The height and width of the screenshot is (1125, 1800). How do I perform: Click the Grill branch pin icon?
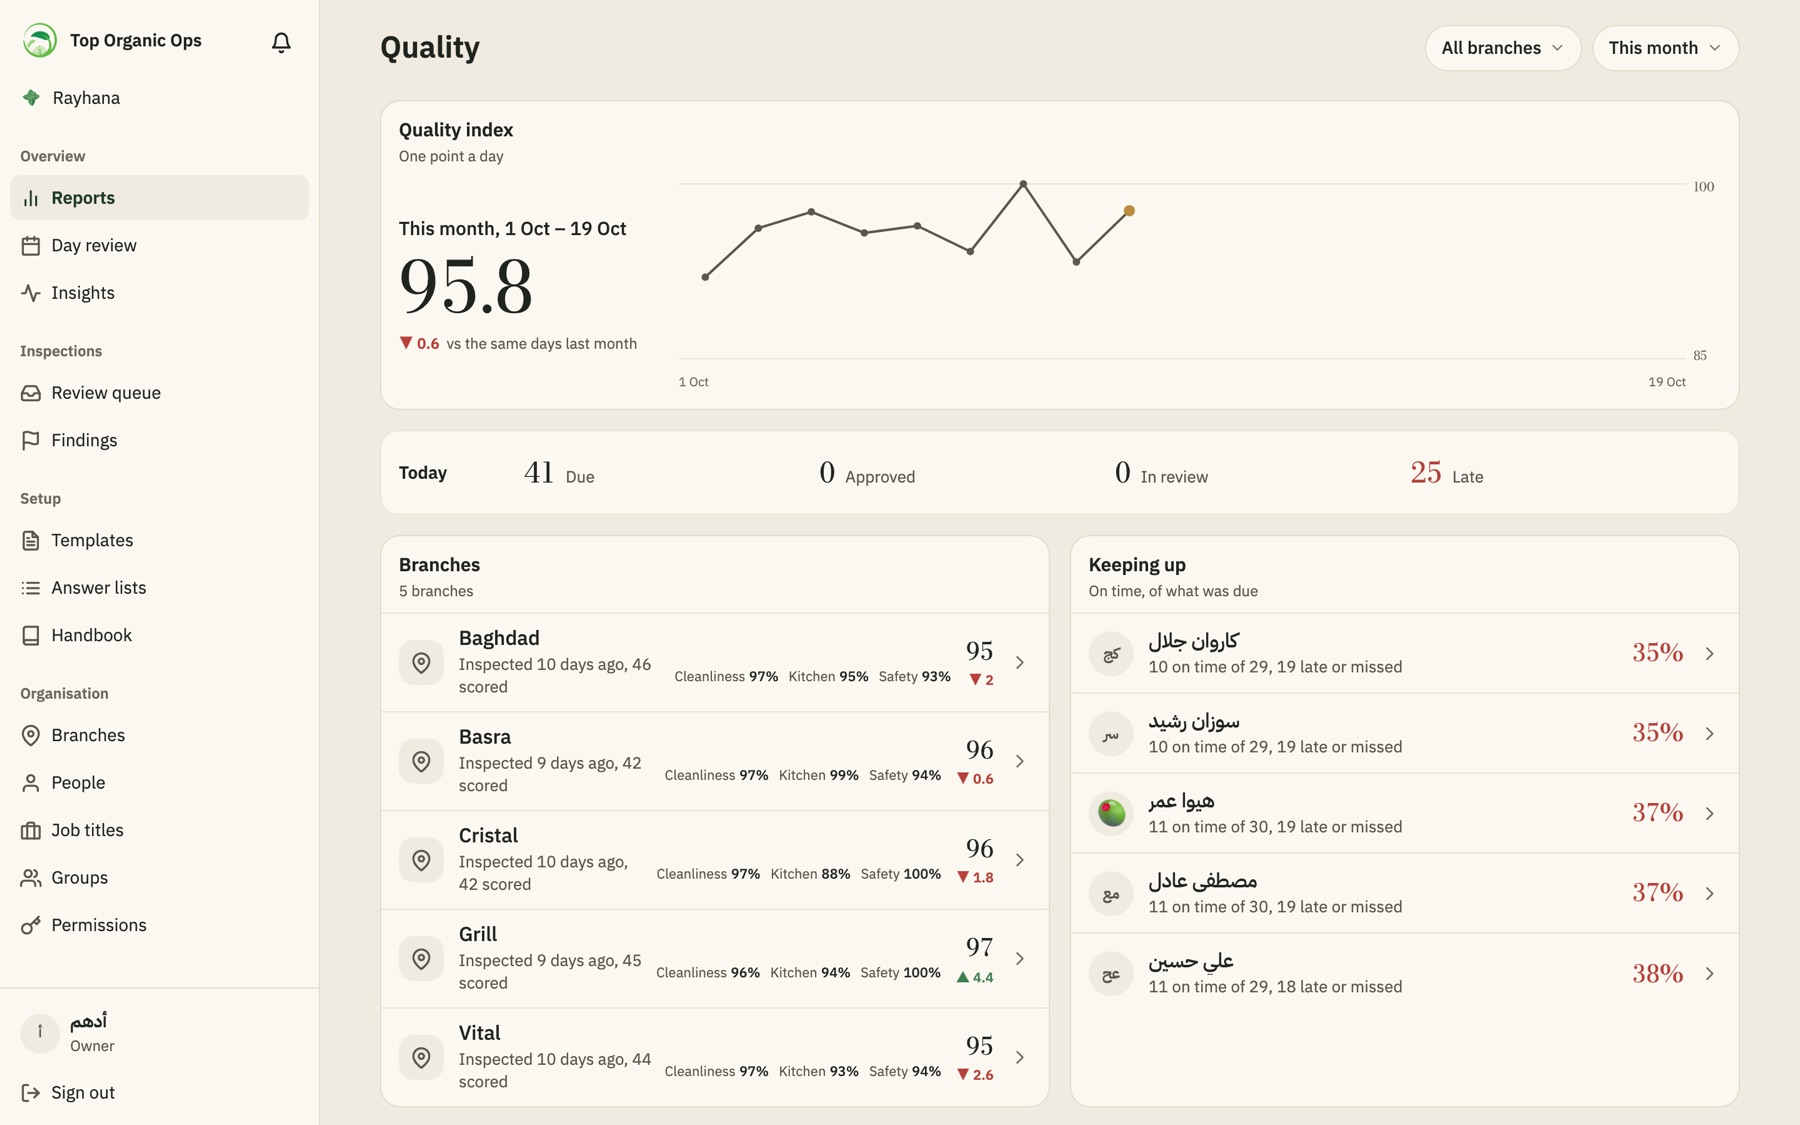[421, 958]
